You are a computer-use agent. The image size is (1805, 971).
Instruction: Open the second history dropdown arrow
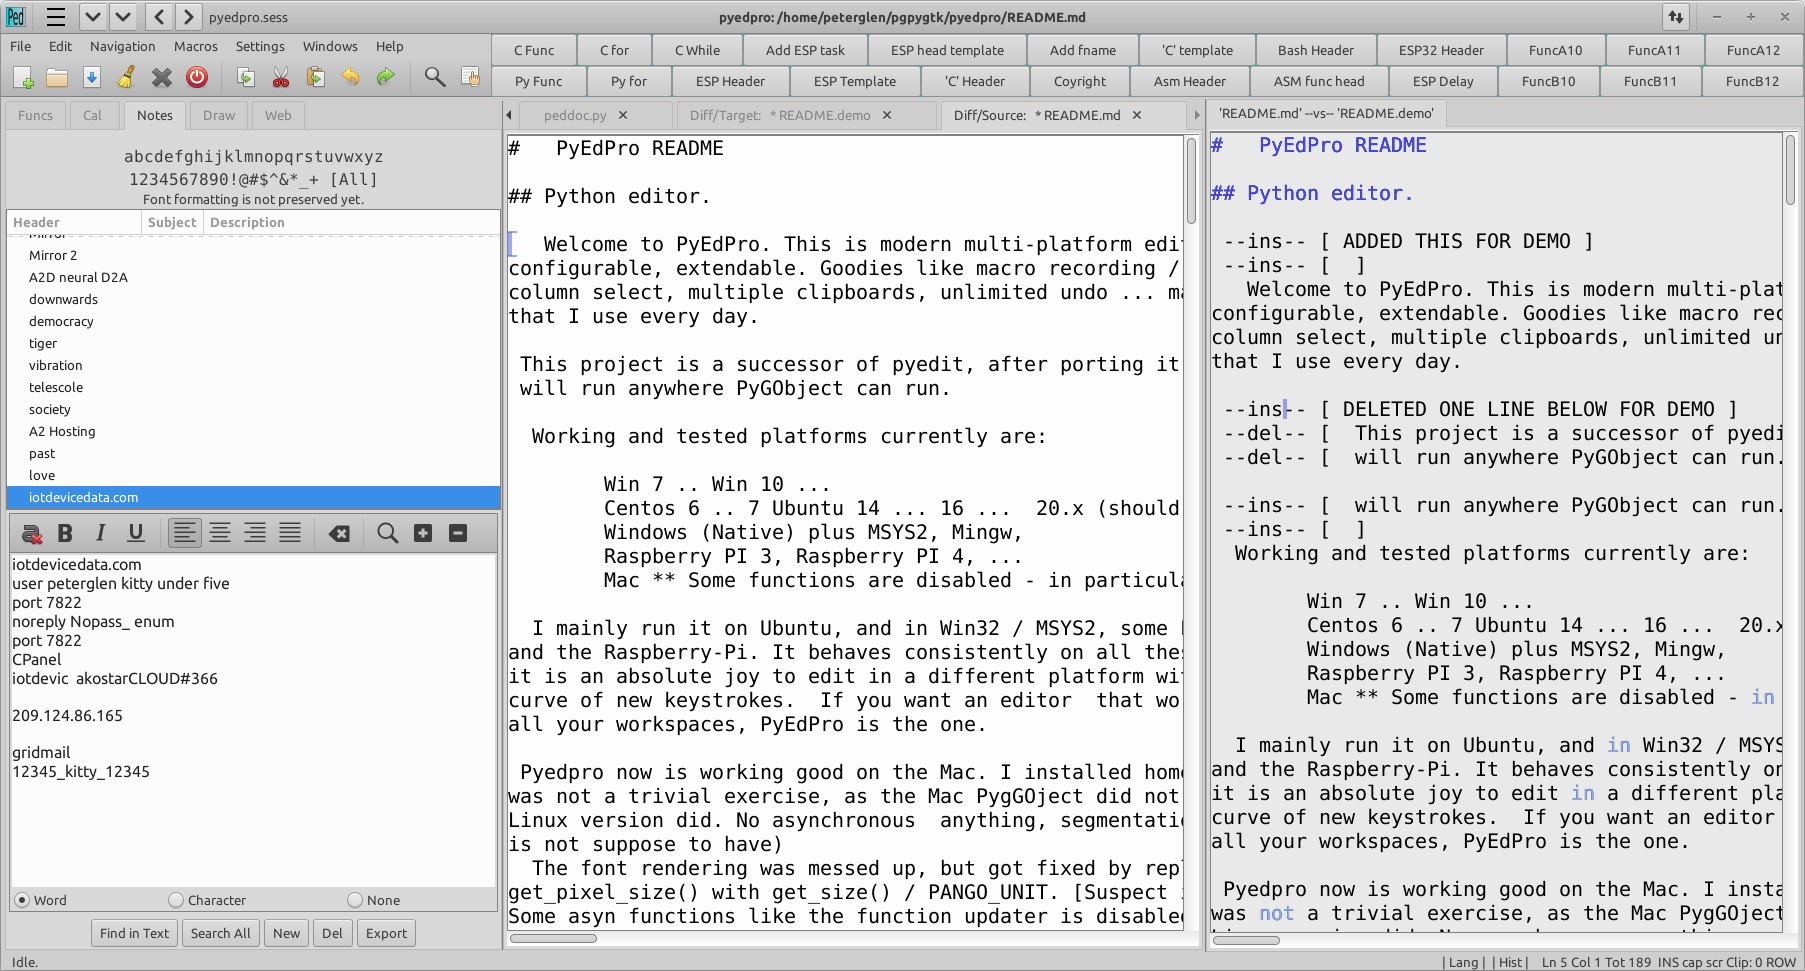click(122, 16)
